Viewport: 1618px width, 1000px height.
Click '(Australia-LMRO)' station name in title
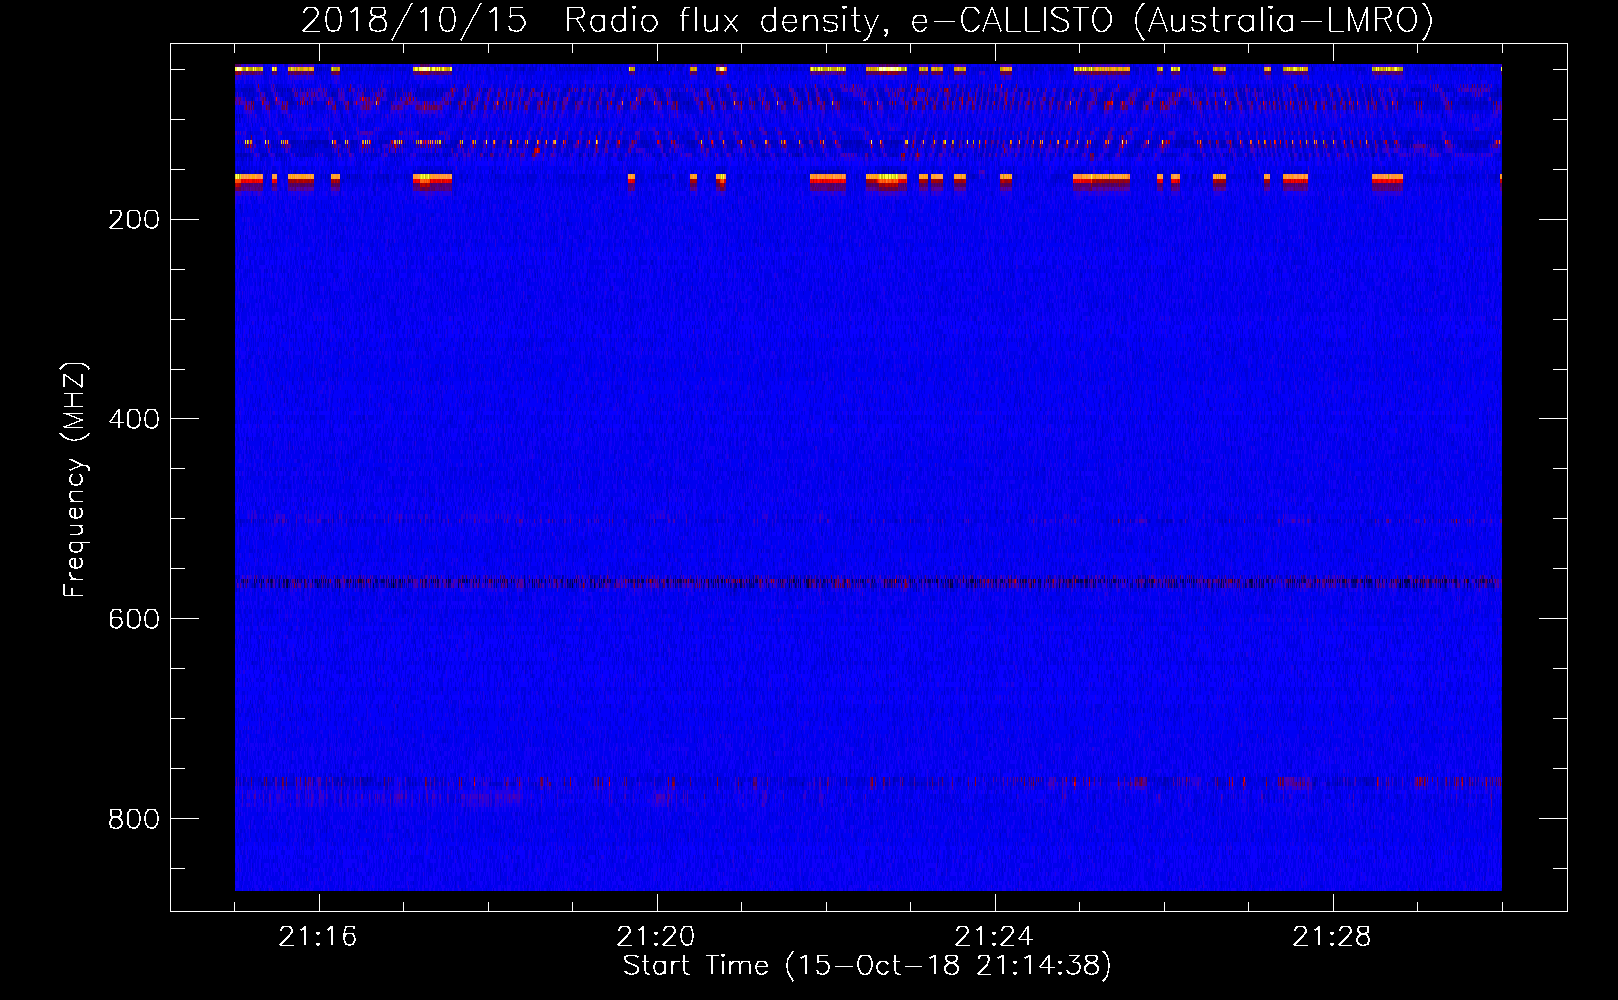[1283, 21]
